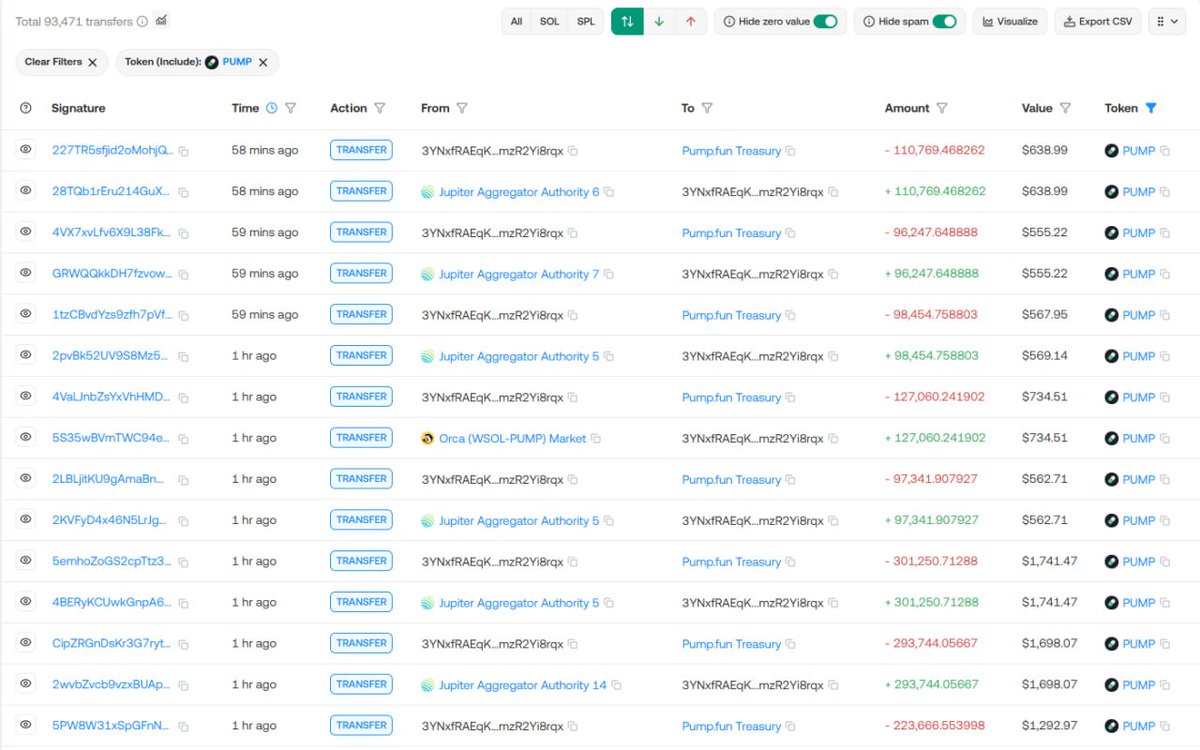Open the Value column filter funnel

(x=1065, y=108)
